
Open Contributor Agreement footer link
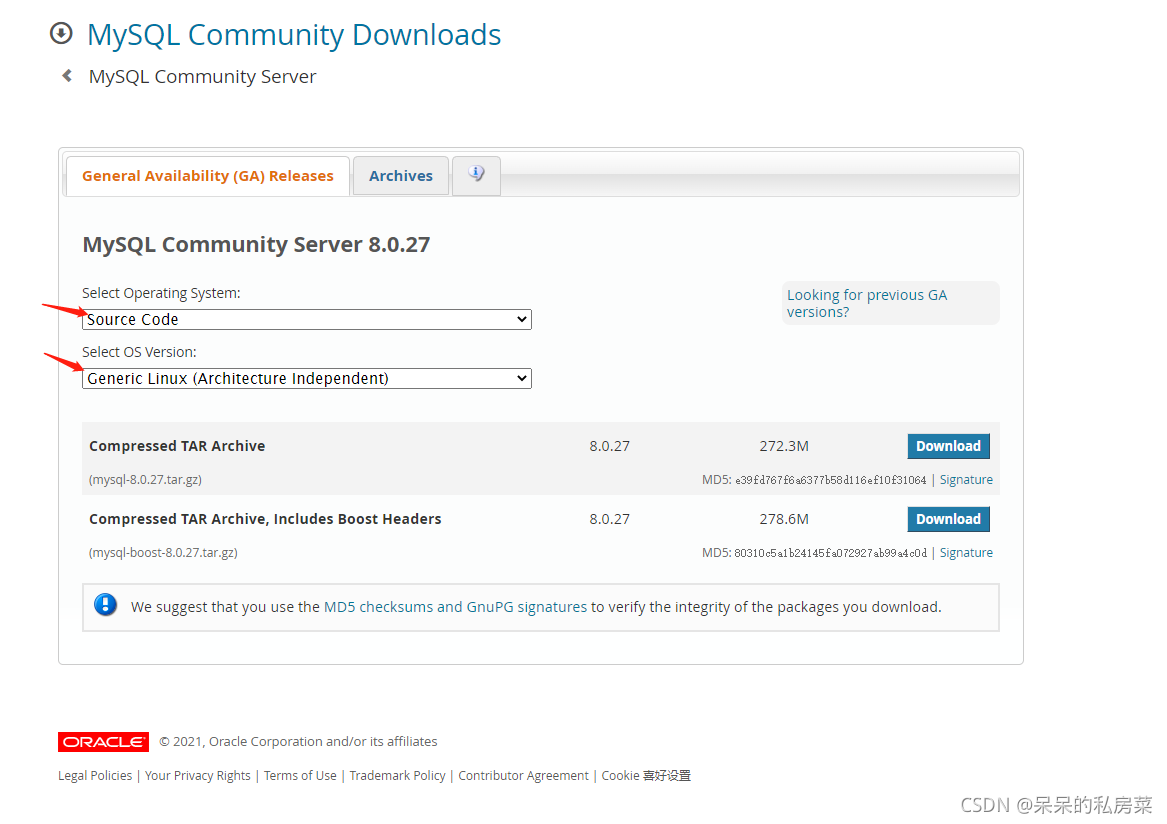tap(523, 776)
